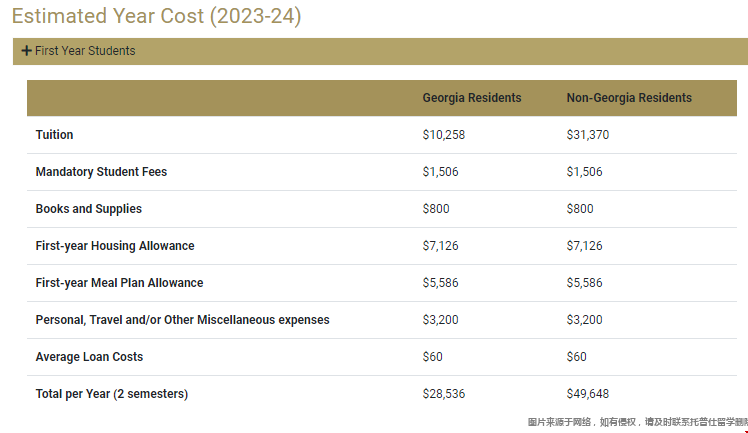Click the Estimated Year Cost (2023-24) heading
The image size is (748, 433).
click(x=156, y=17)
